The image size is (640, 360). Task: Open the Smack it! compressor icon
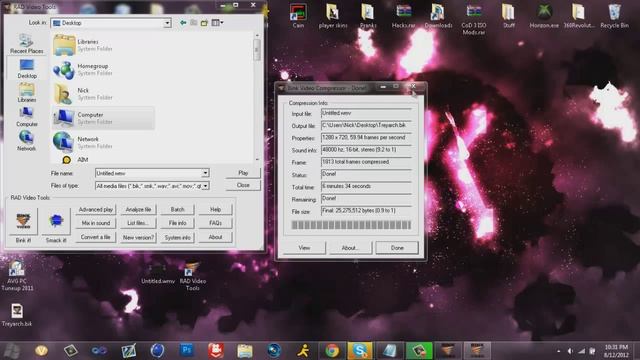pos(56,221)
